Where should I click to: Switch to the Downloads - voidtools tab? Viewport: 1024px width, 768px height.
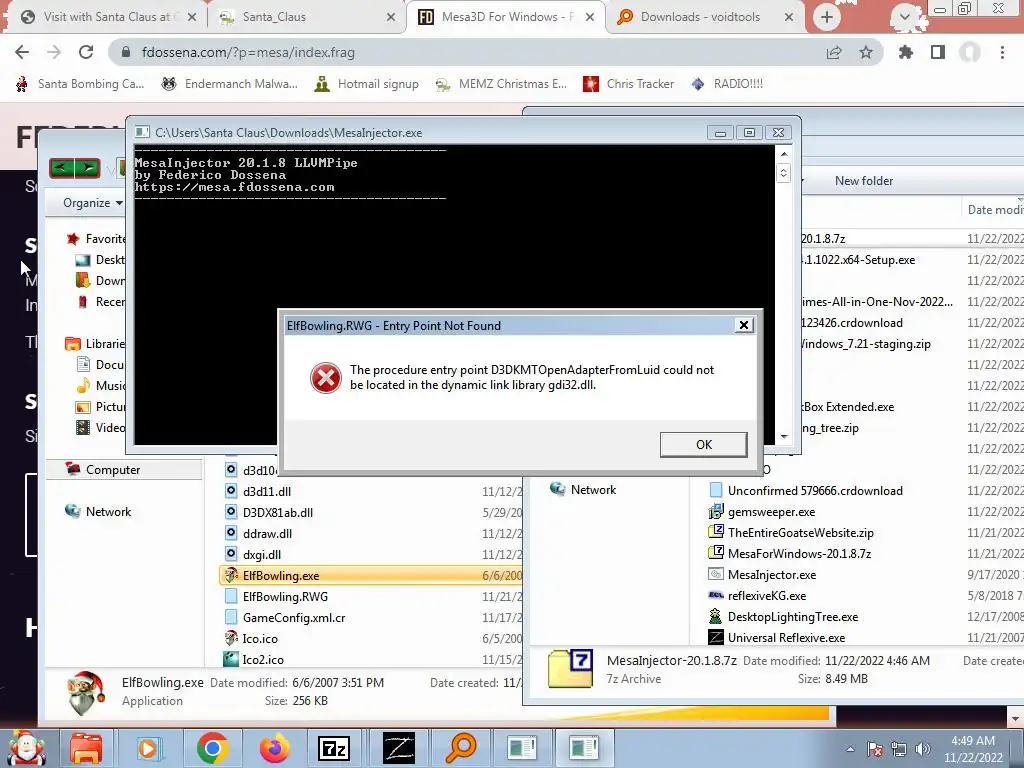click(705, 17)
